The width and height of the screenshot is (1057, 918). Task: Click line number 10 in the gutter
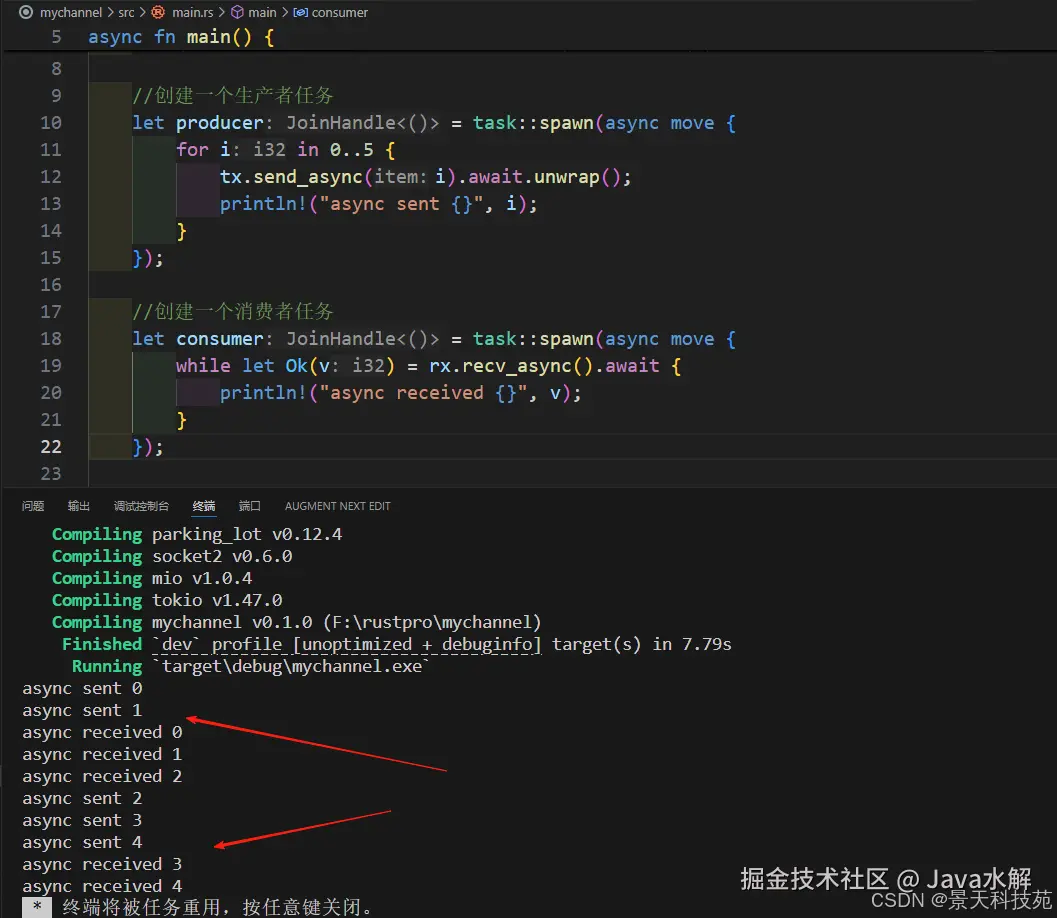[51, 123]
